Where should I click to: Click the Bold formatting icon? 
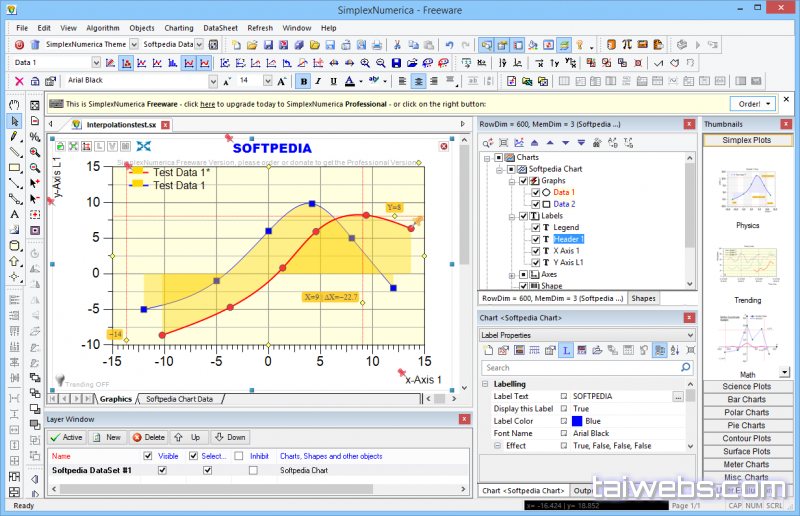click(303, 81)
